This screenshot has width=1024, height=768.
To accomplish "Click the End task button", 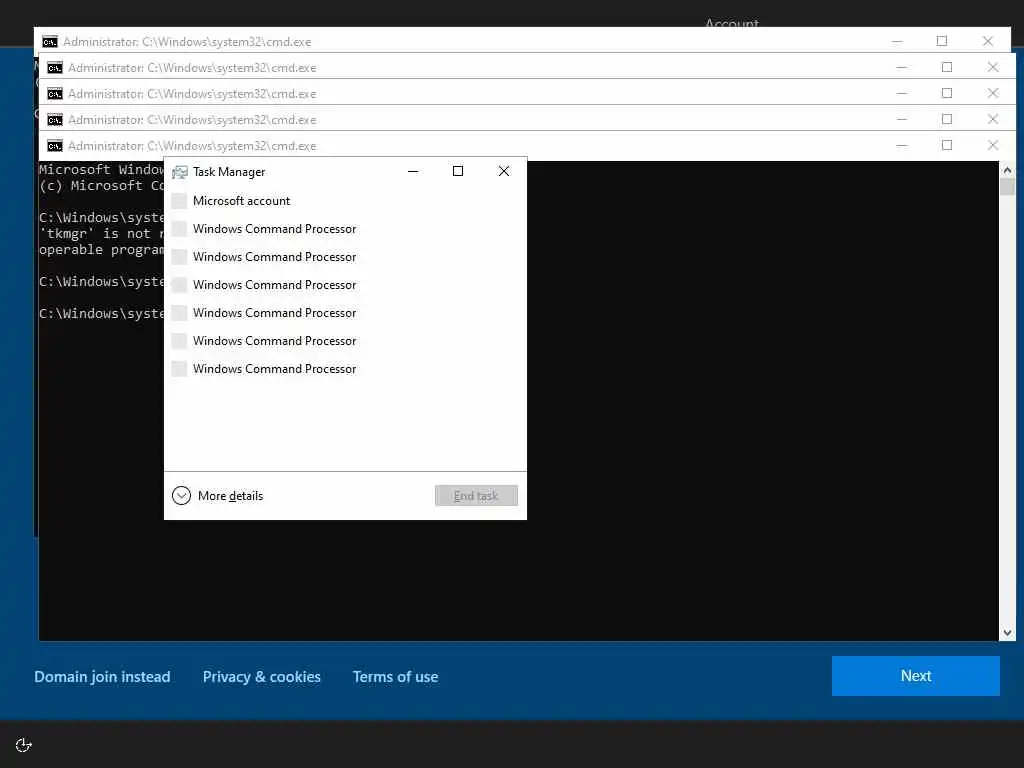I will [476, 496].
